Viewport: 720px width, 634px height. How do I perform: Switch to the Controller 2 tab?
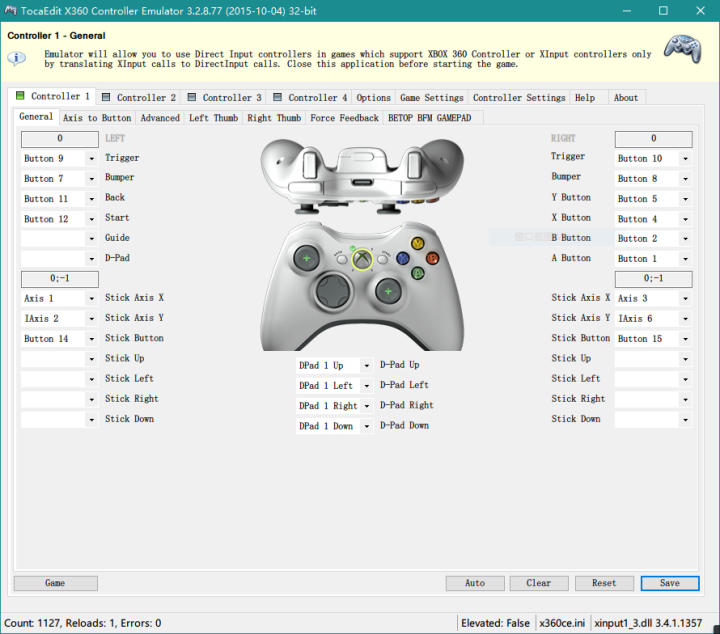click(x=140, y=97)
